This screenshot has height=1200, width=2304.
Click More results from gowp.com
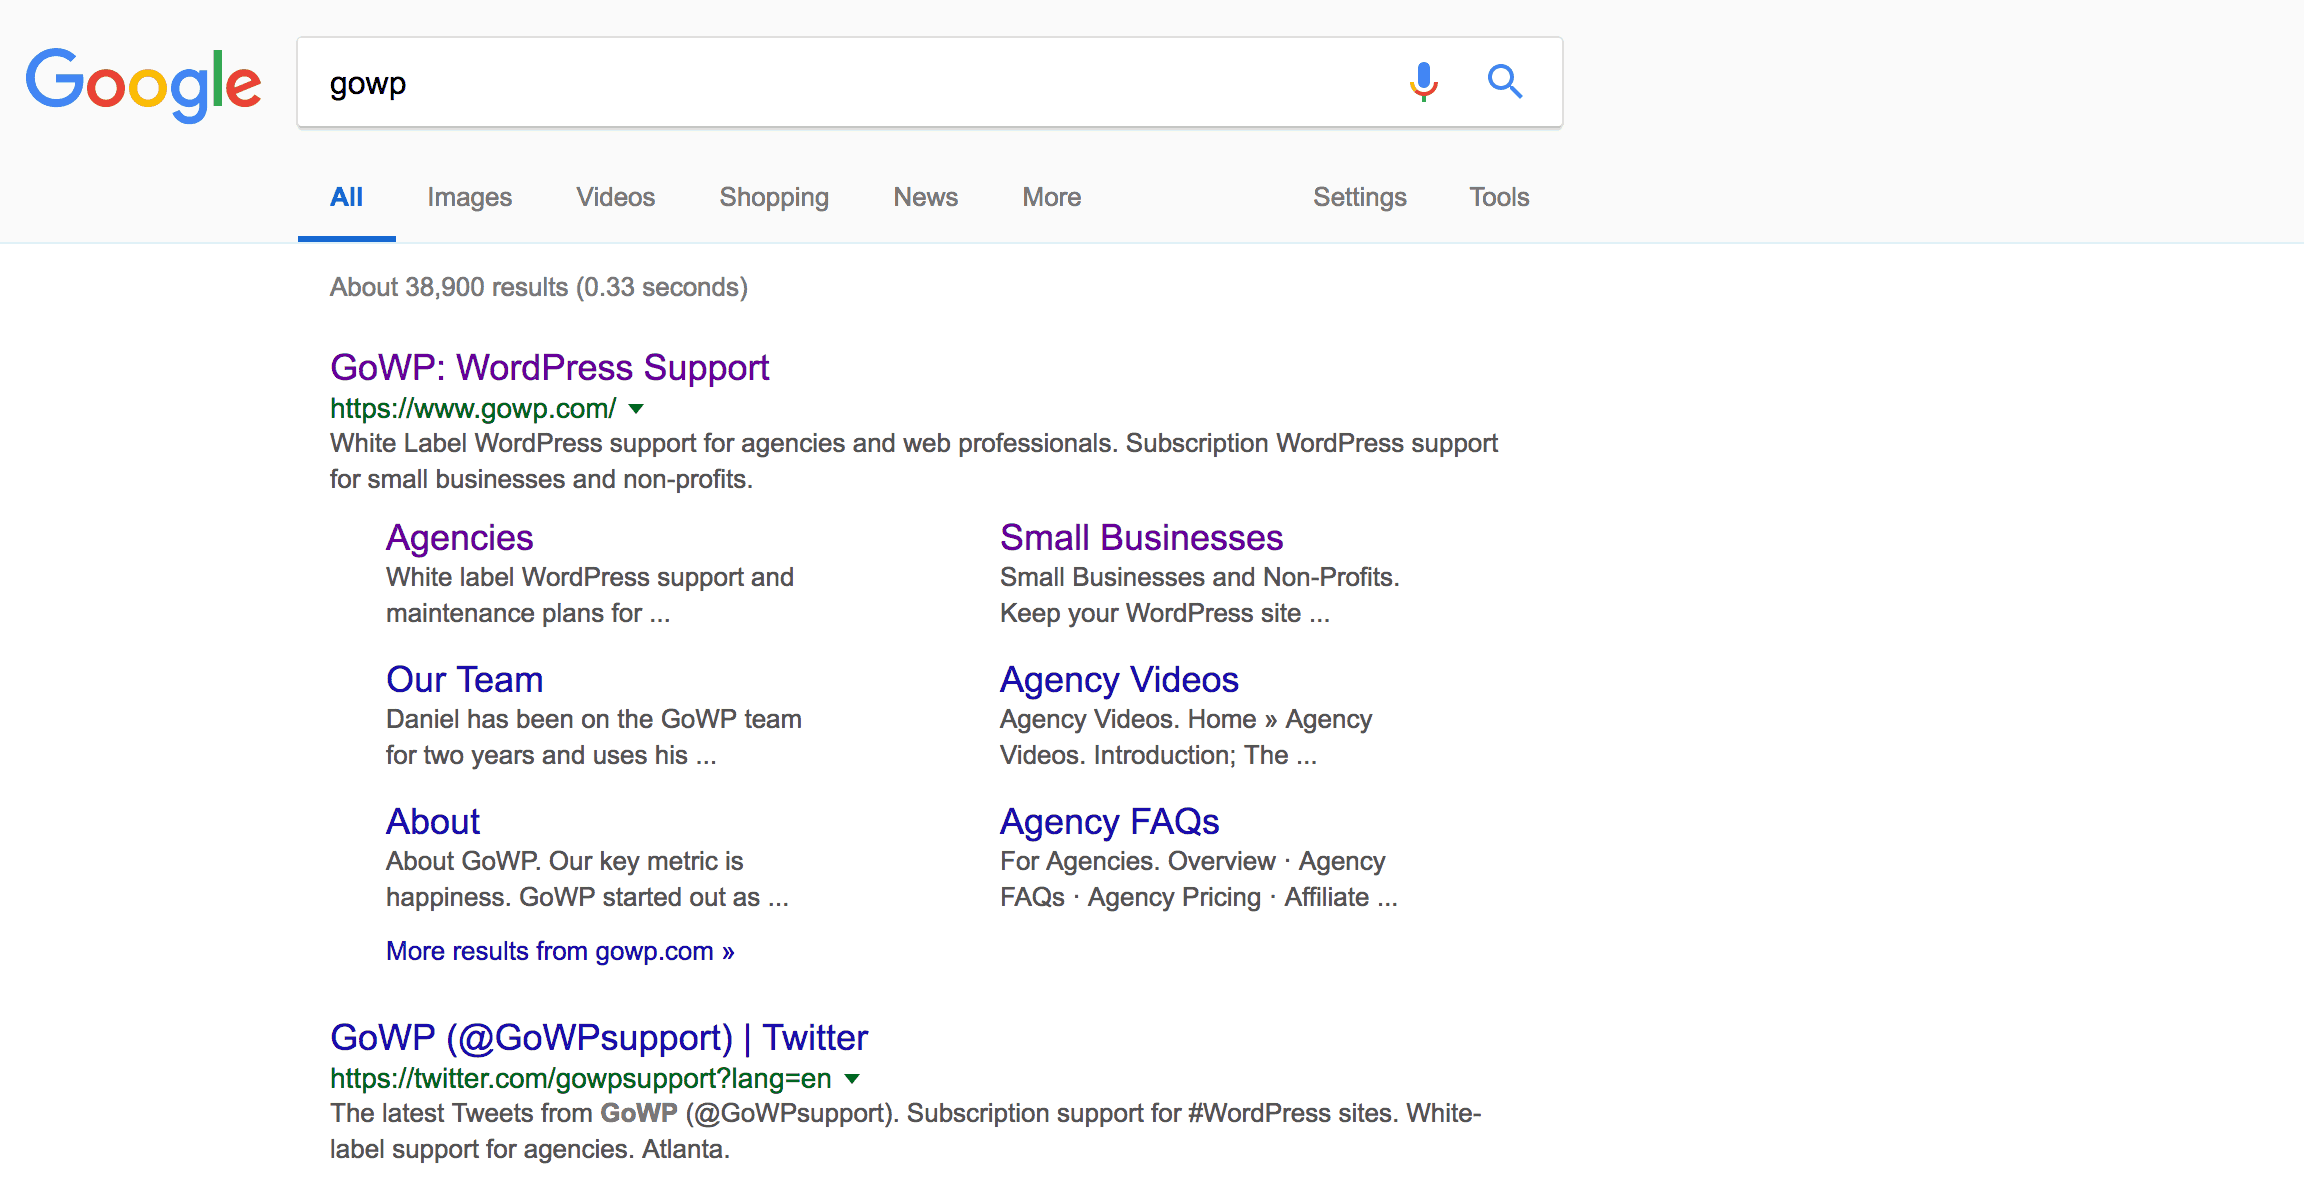point(560,951)
